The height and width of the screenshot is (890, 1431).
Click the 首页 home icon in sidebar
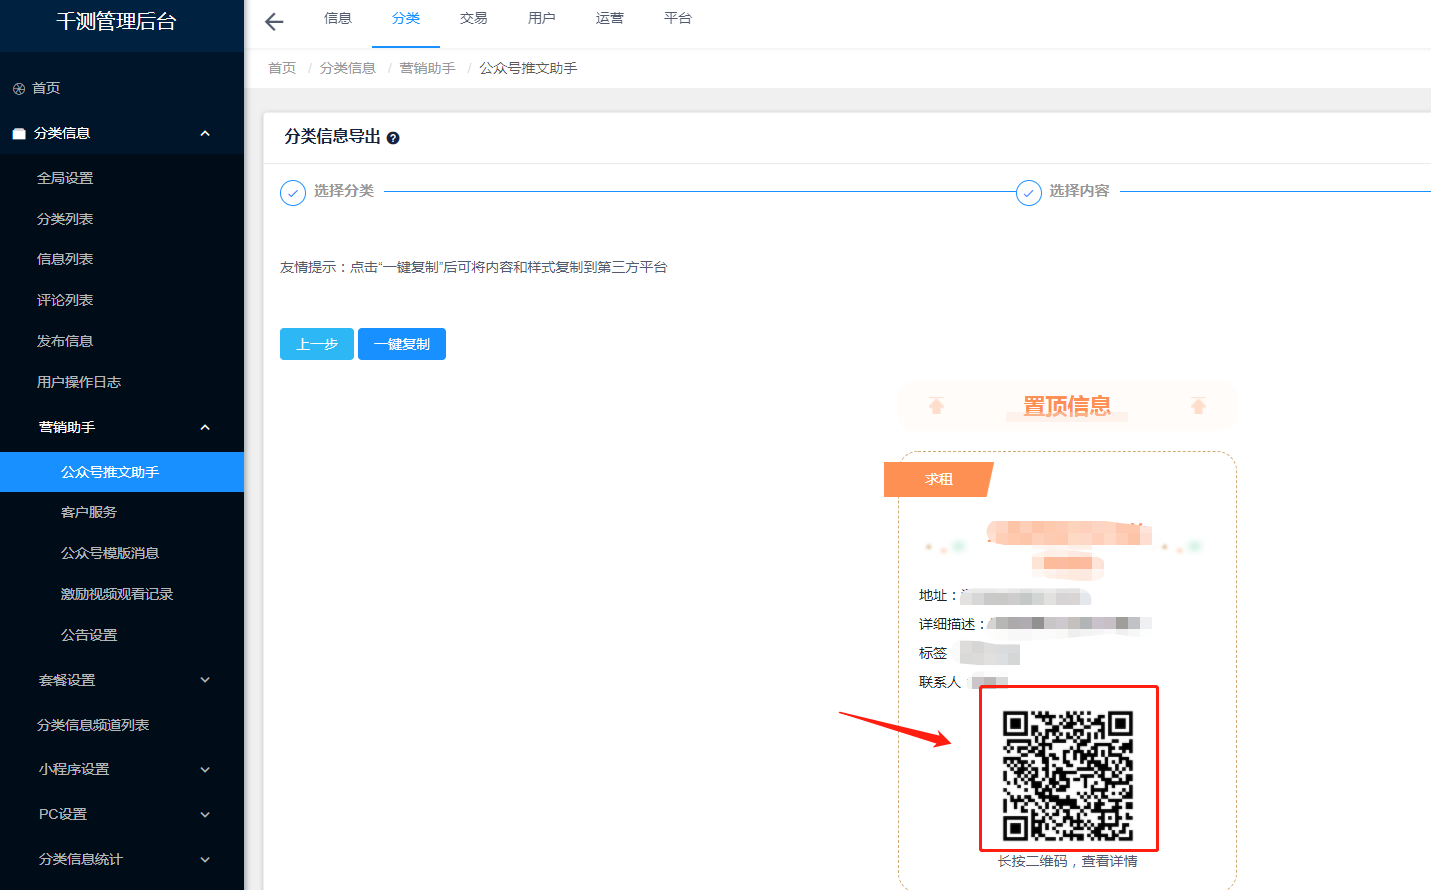(19, 89)
